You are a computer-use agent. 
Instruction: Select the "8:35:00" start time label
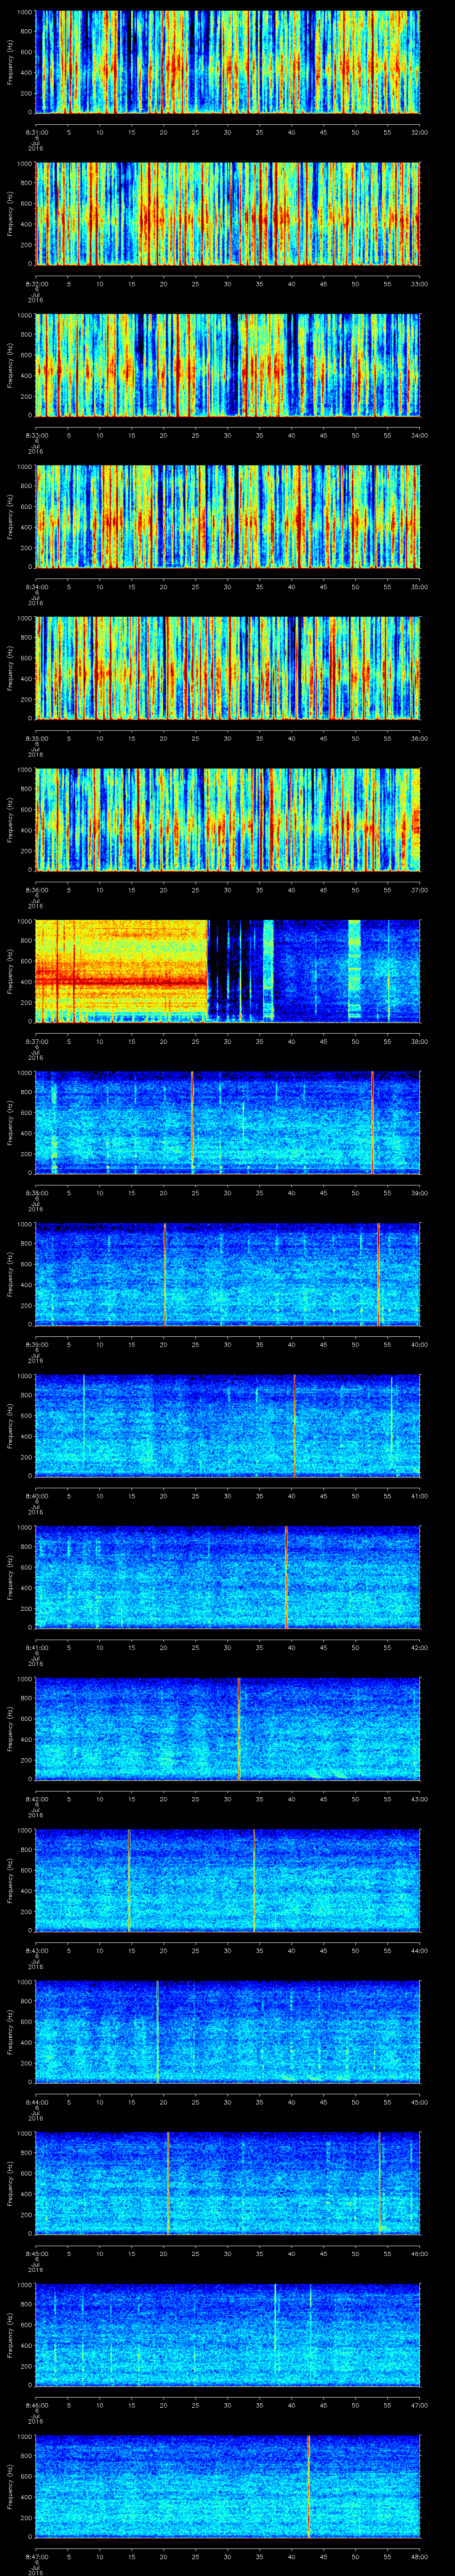[36, 738]
